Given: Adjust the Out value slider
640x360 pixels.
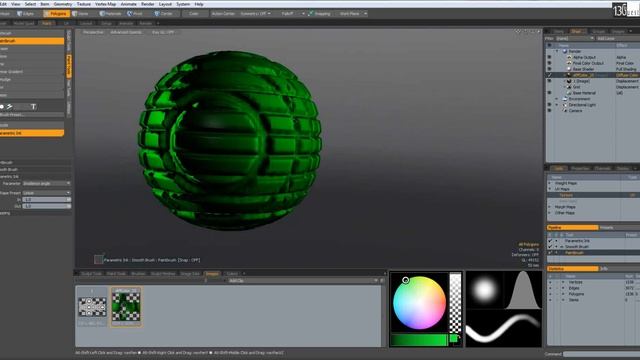Looking at the screenshot, I should coord(46,206).
